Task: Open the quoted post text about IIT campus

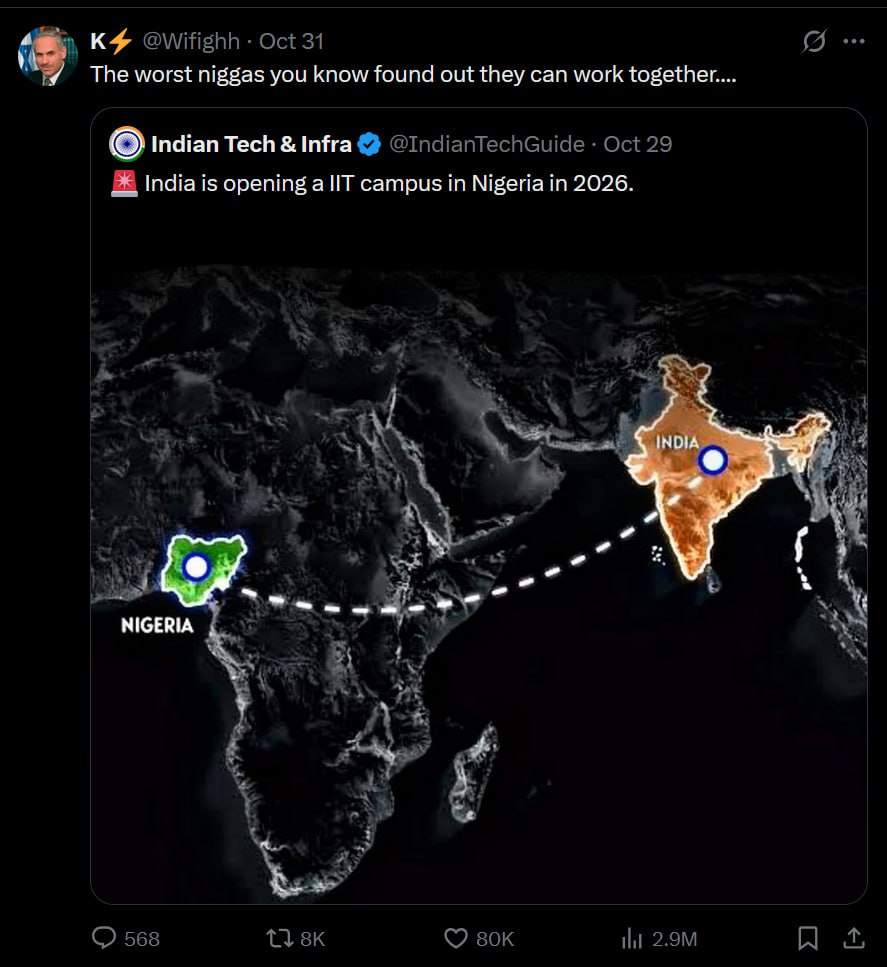Action: pos(389,184)
